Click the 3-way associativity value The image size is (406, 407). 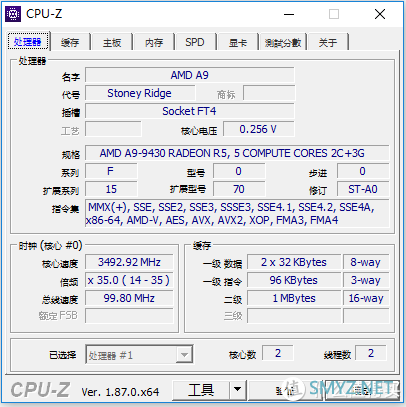click(366, 280)
